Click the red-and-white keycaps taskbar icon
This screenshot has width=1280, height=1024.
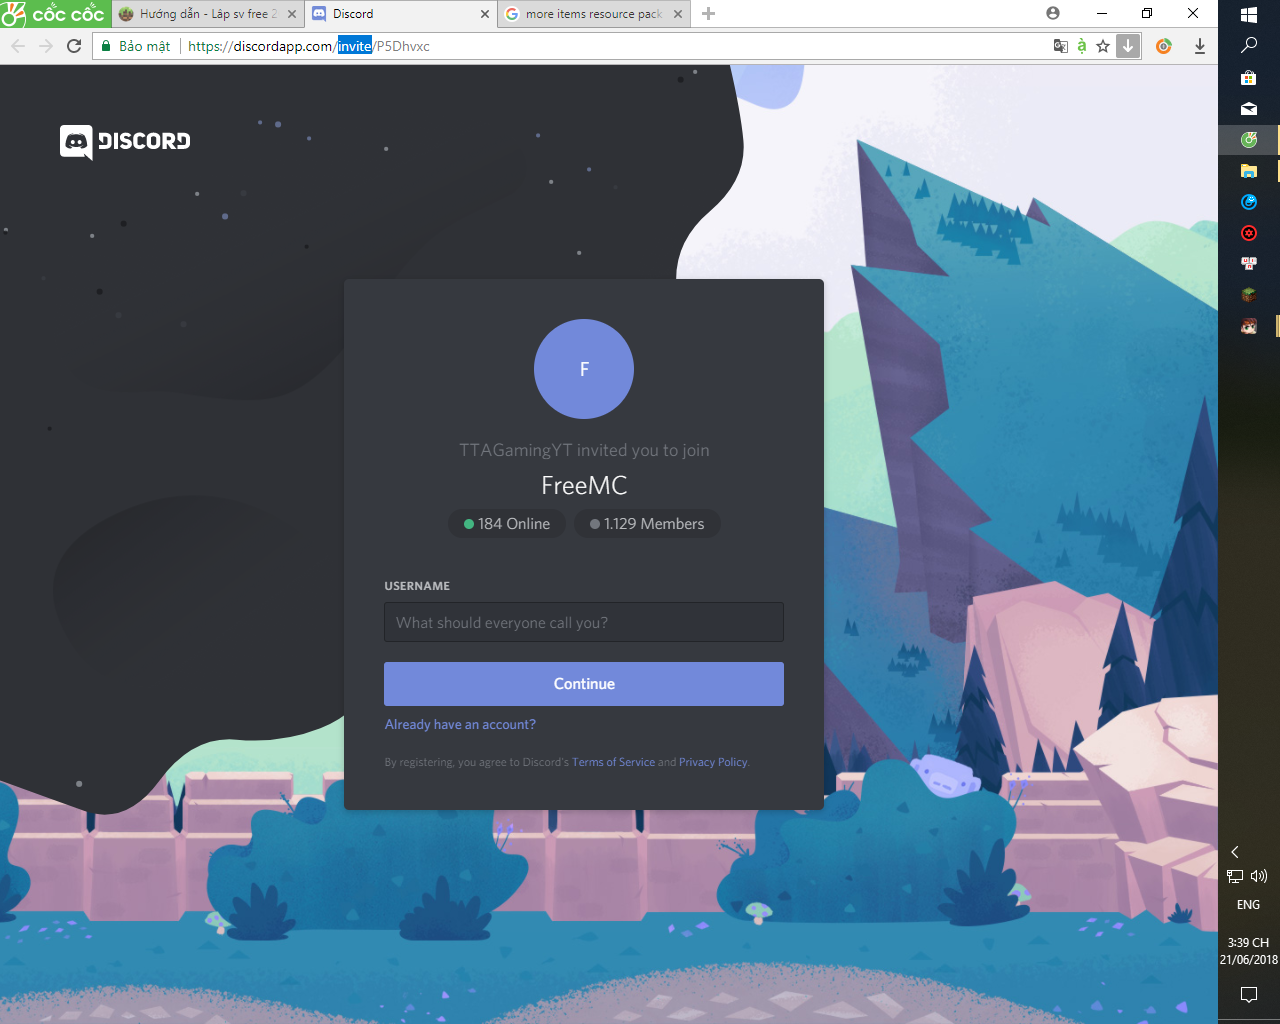(x=1249, y=264)
